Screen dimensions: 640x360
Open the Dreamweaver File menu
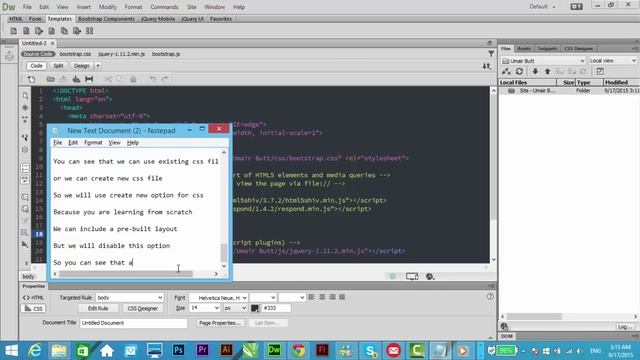pos(27,7)
